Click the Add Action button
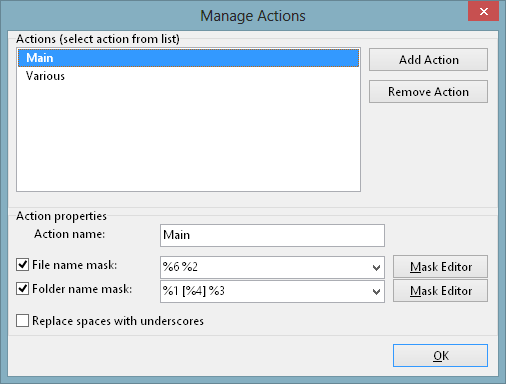The width and height of the screenshot is (506, 384). click(428, 60)
